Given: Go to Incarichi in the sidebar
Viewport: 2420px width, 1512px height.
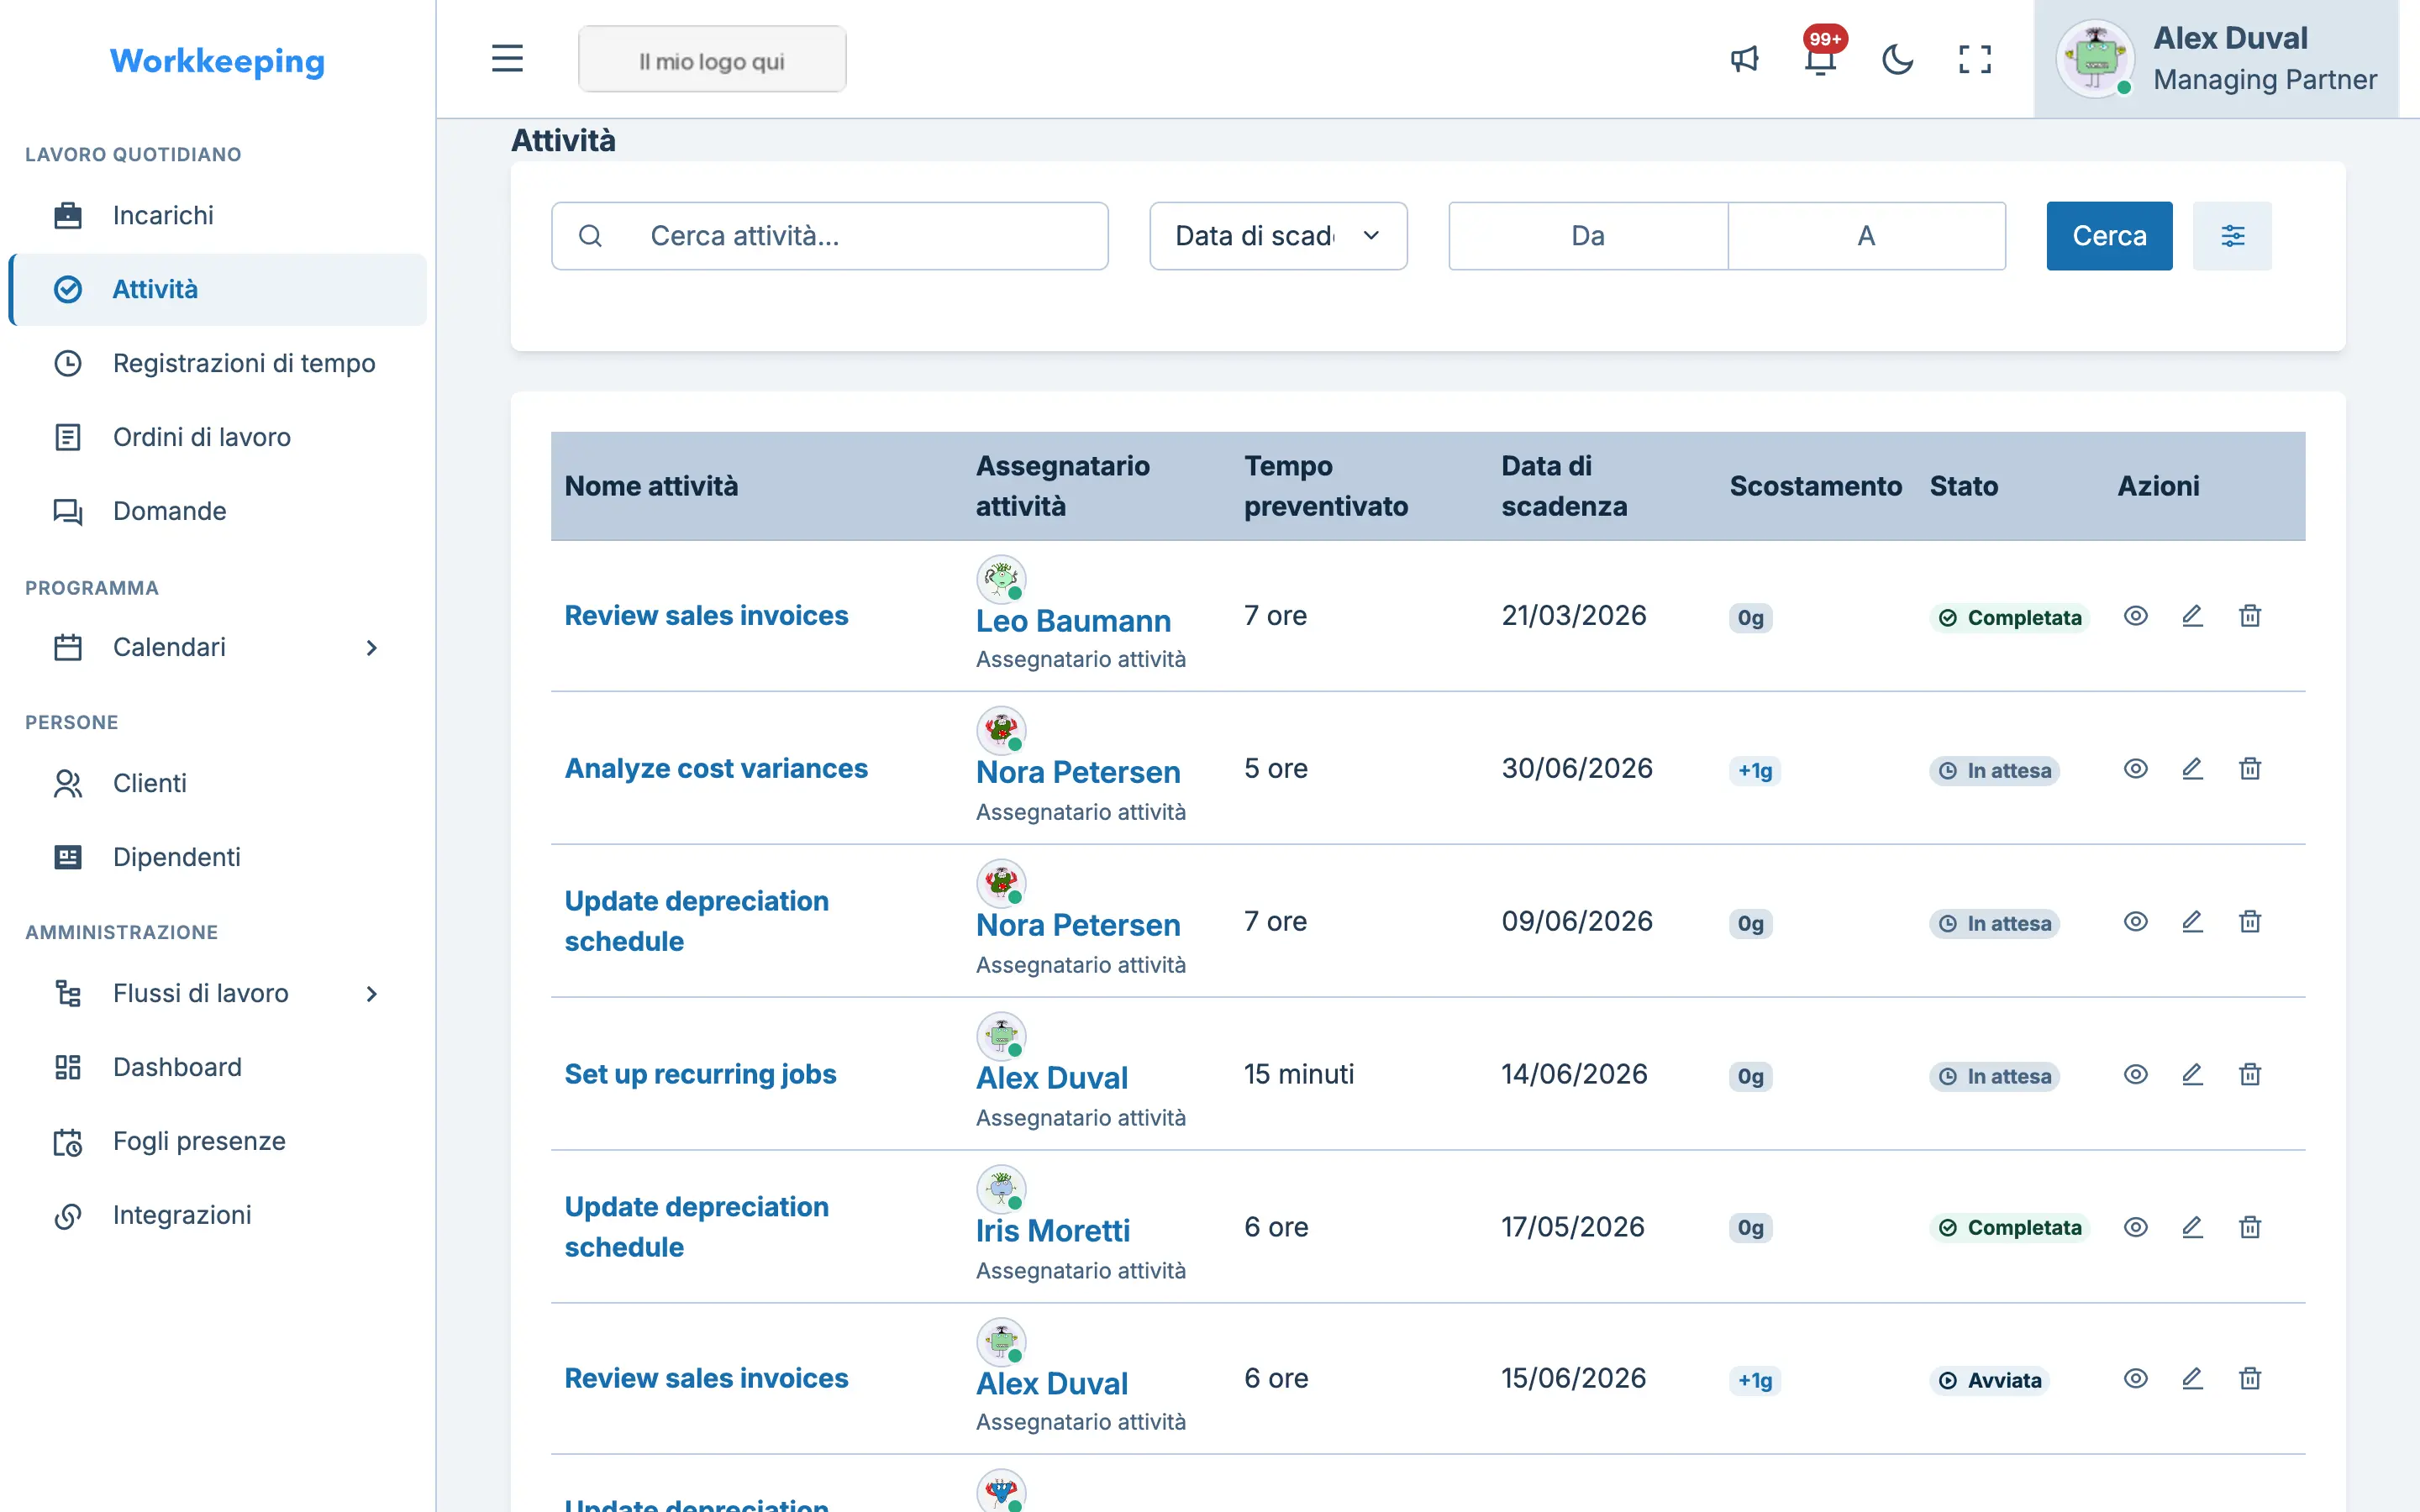Looking at the screenshot, I should point(217,215).
